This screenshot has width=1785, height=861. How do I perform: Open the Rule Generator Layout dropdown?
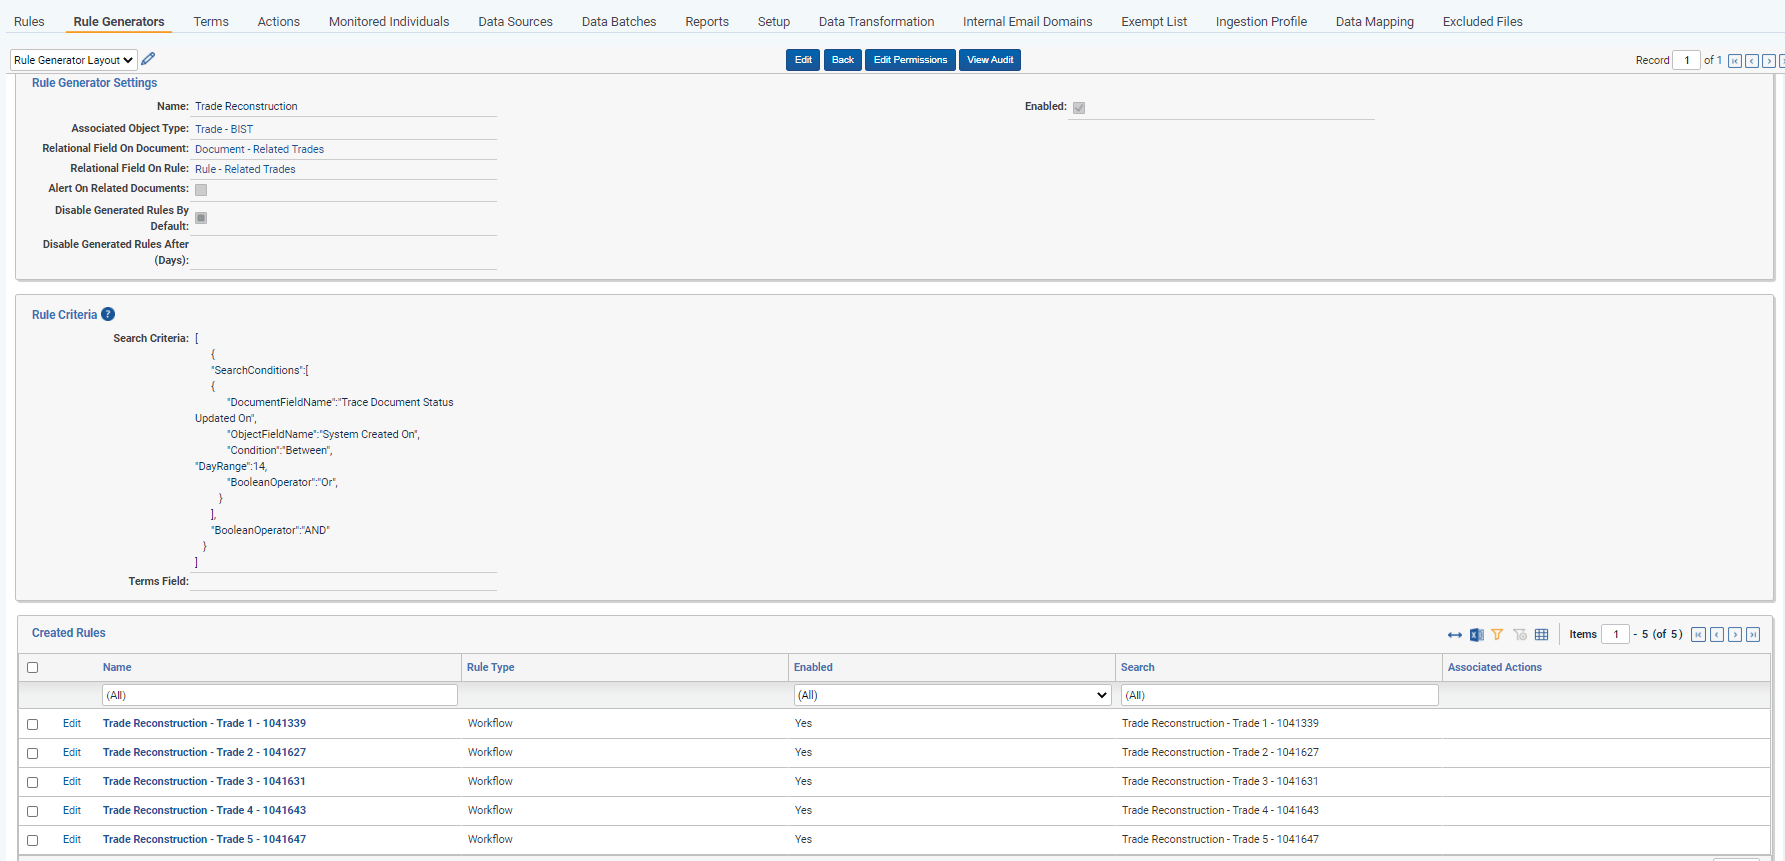74,60
